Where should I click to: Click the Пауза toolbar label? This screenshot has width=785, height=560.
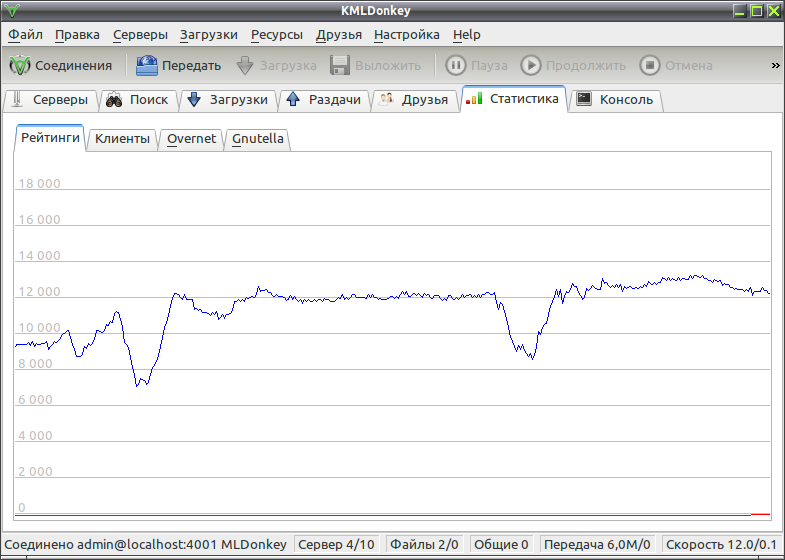489,66
